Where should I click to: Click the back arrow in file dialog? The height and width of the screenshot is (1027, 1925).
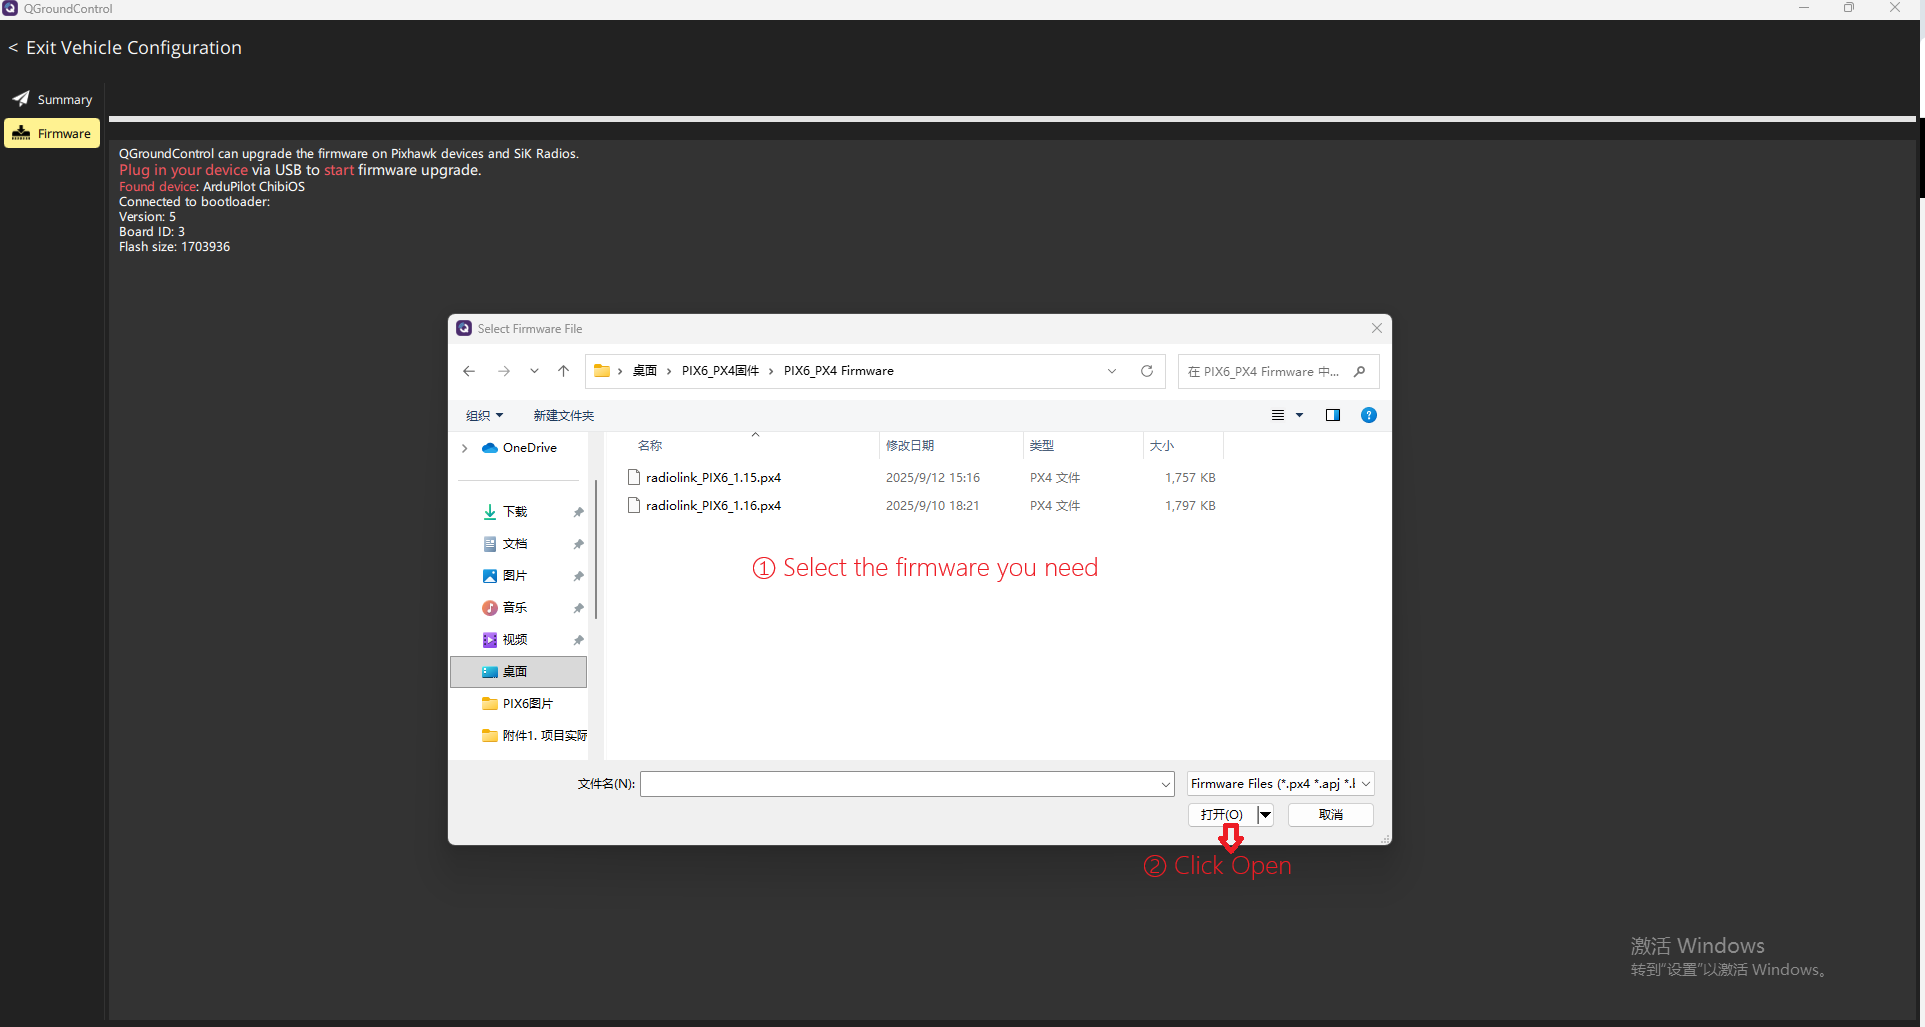(469, 371)
